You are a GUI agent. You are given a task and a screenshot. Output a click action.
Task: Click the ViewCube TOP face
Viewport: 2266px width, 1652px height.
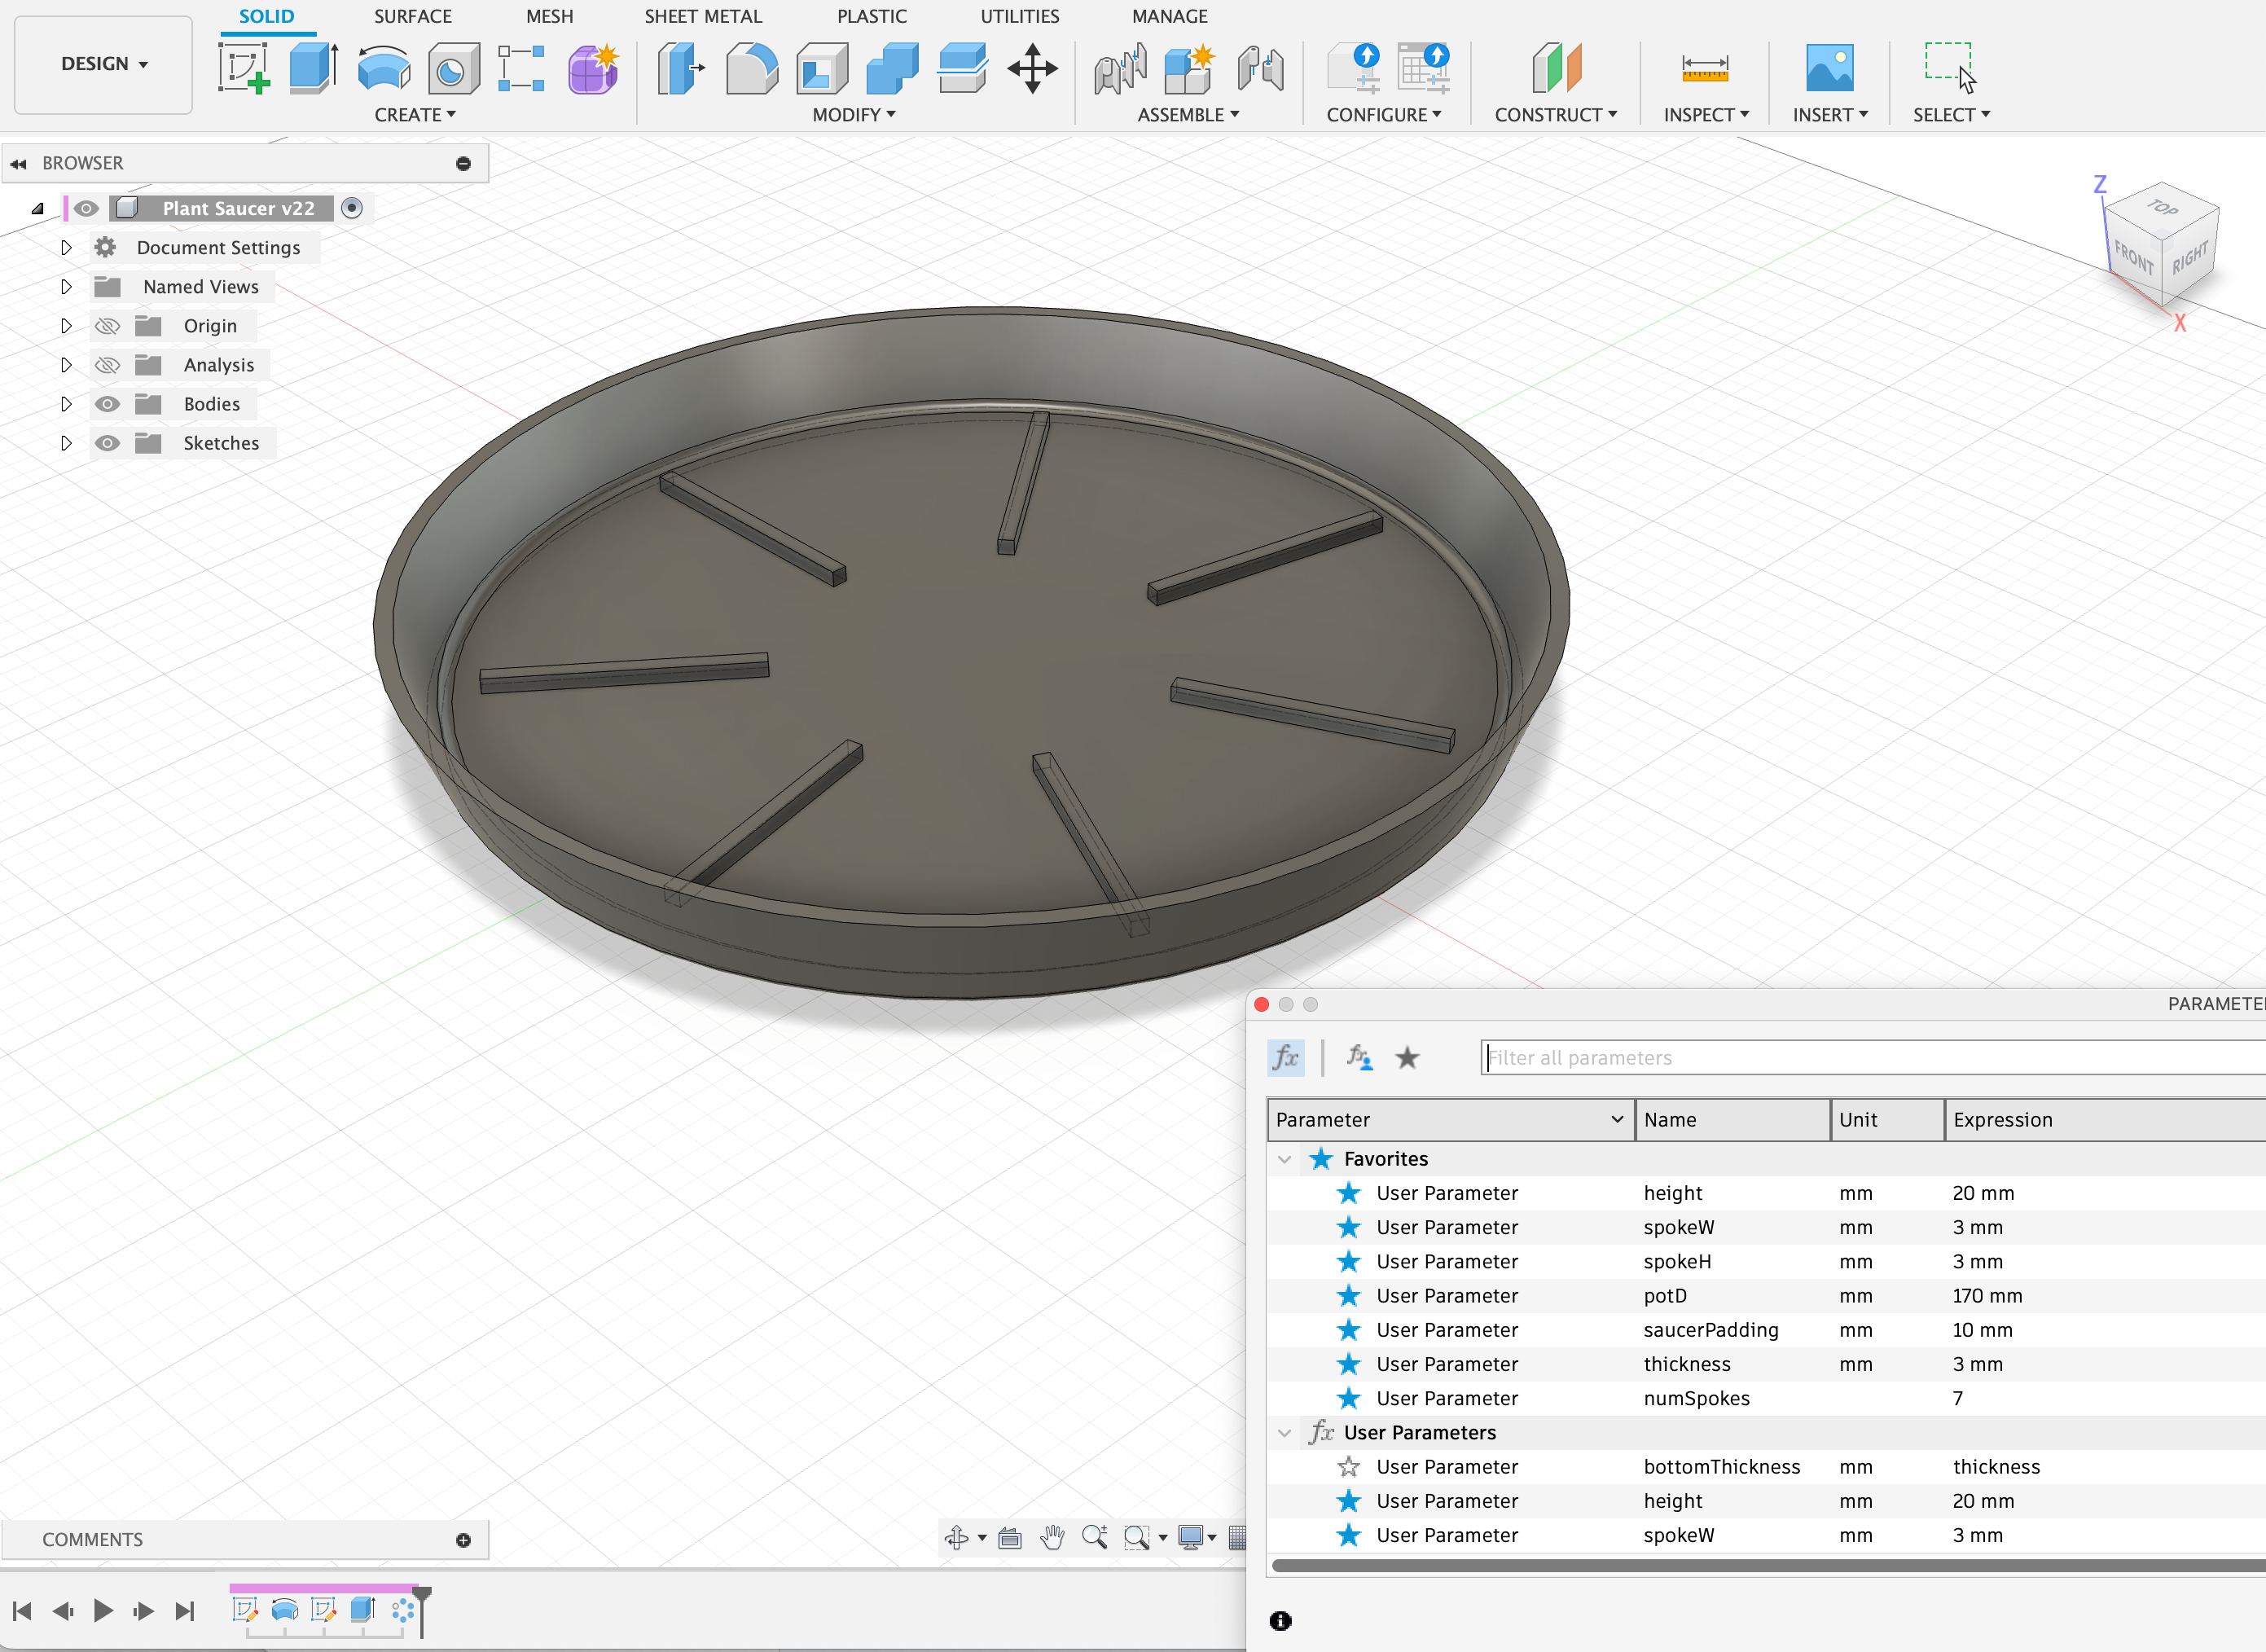coord(2162,207)
